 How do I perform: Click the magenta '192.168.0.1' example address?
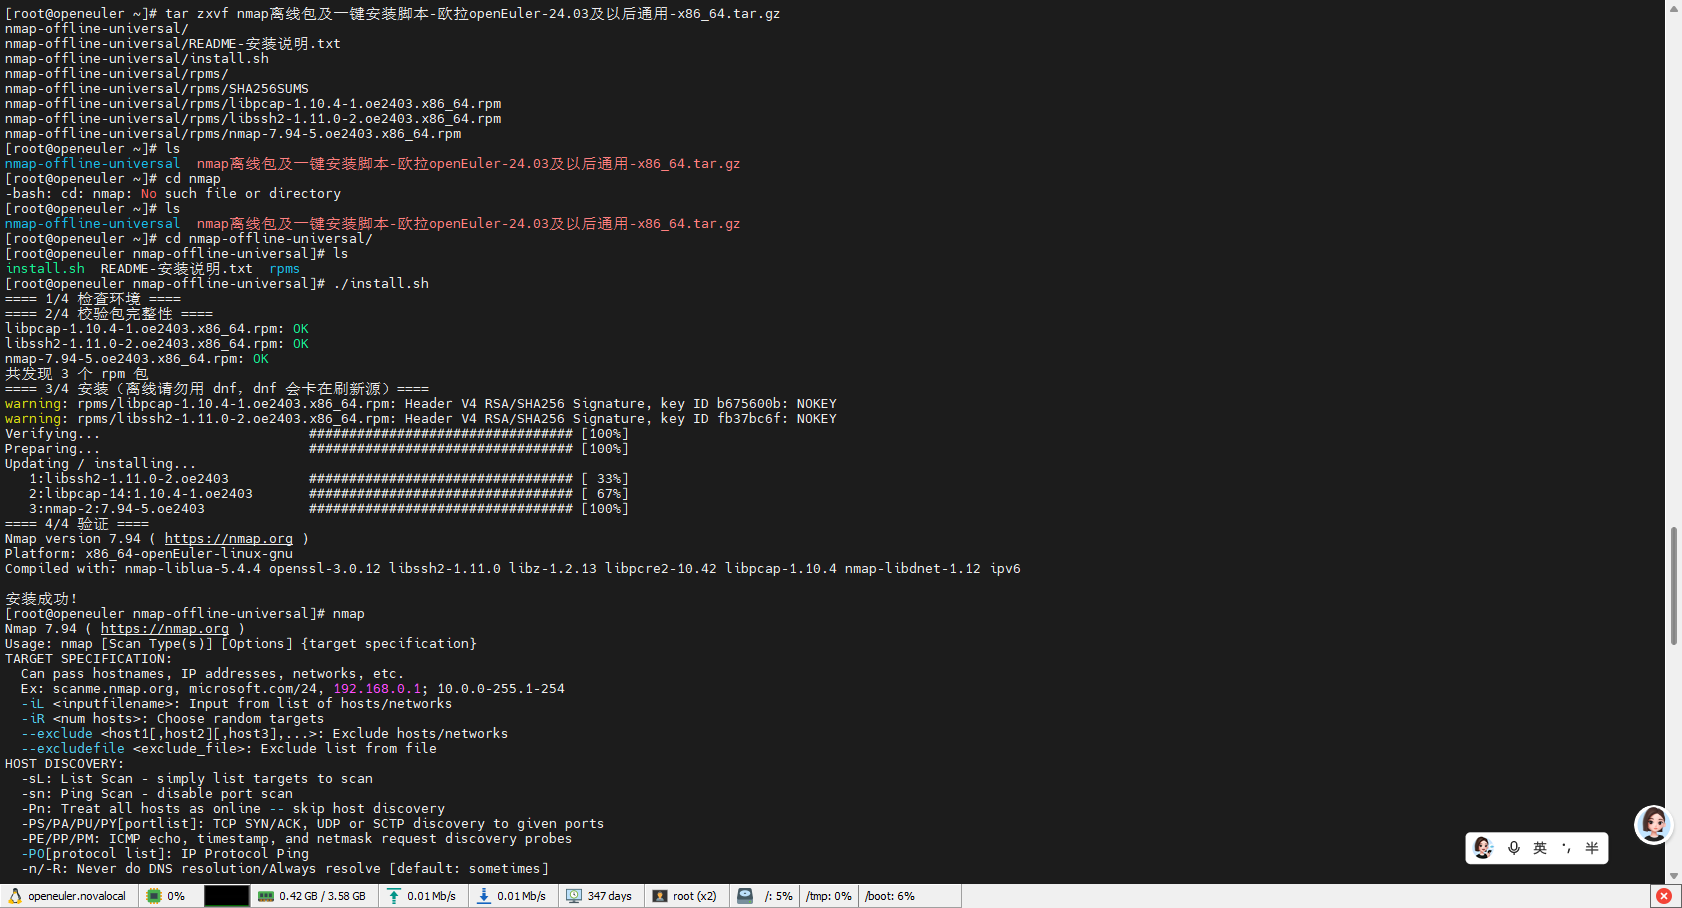377,689
